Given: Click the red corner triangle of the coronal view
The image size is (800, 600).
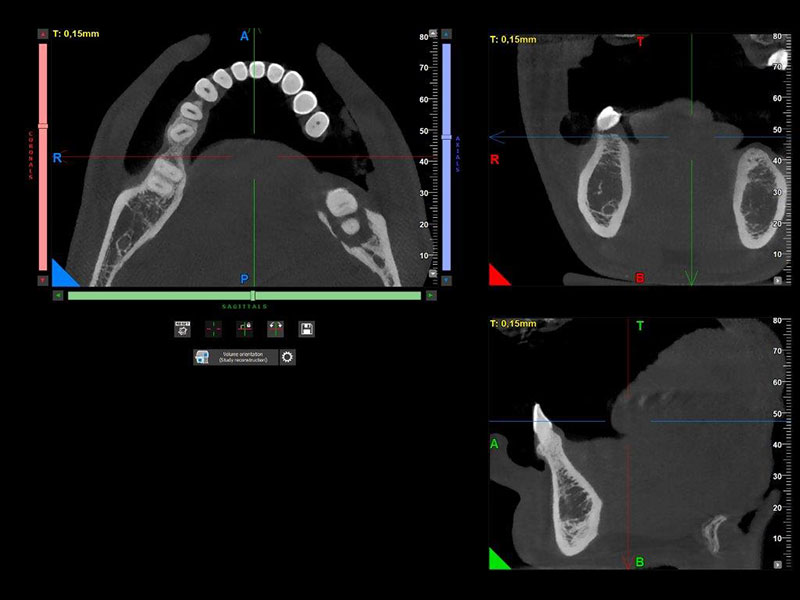Looking at the screenshot, I should [497, 278].
